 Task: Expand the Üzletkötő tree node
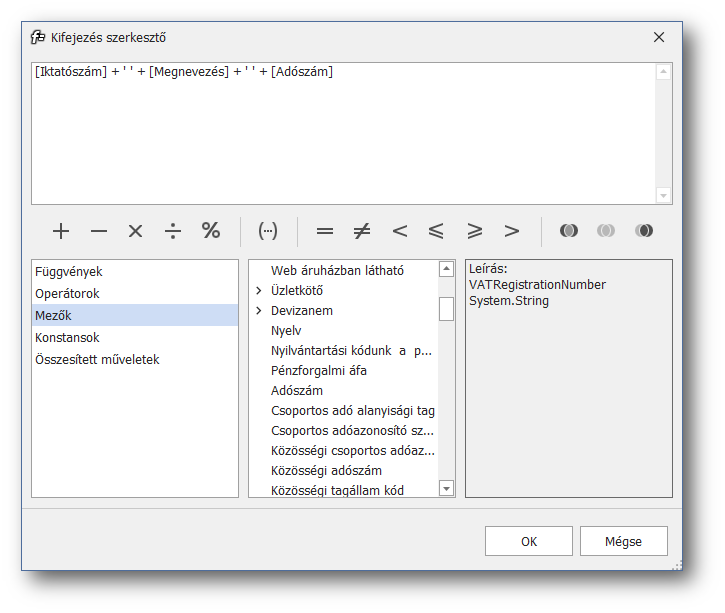[259, 291]
